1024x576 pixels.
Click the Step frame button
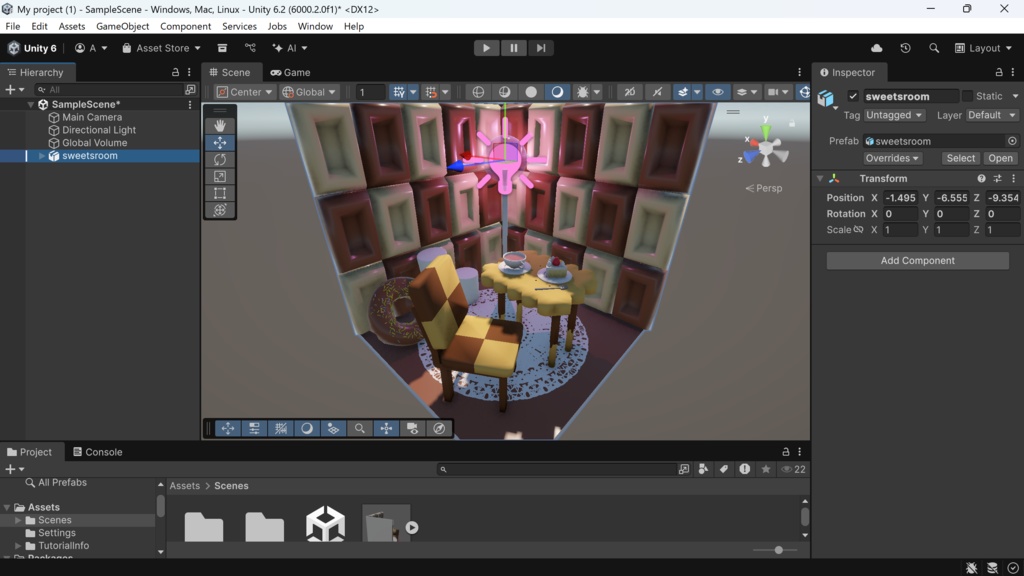click(541, 48)
